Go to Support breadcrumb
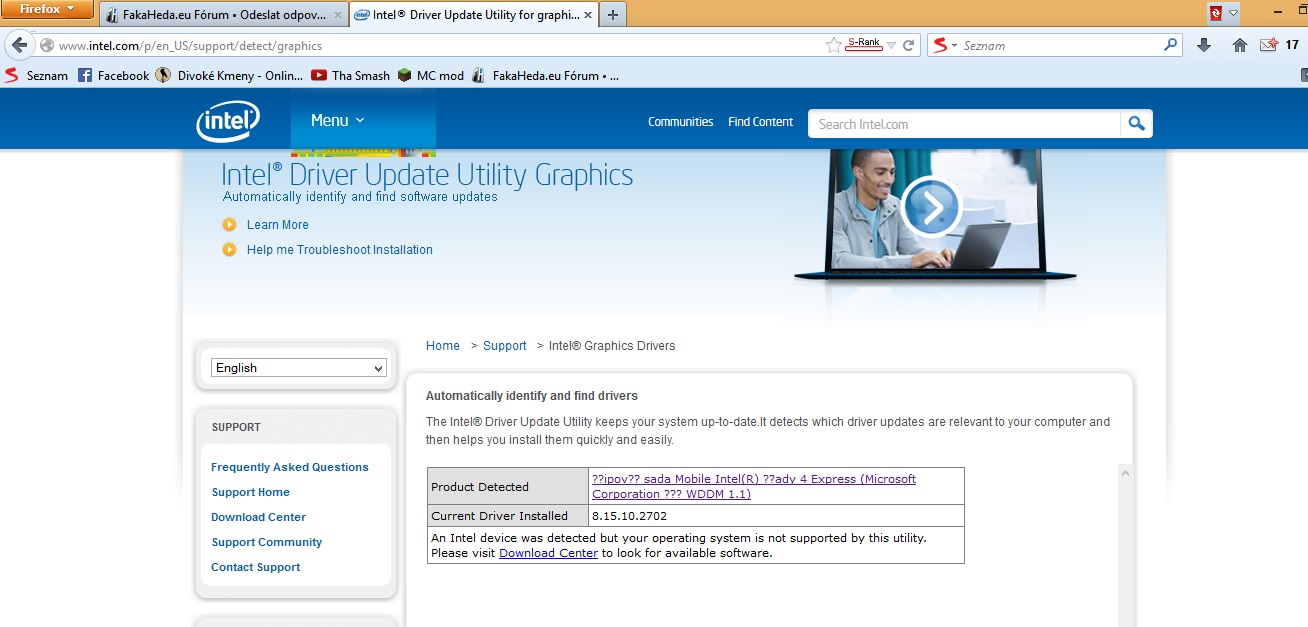The width and height of the screenshot is (1308, 627). click(504, 346)
